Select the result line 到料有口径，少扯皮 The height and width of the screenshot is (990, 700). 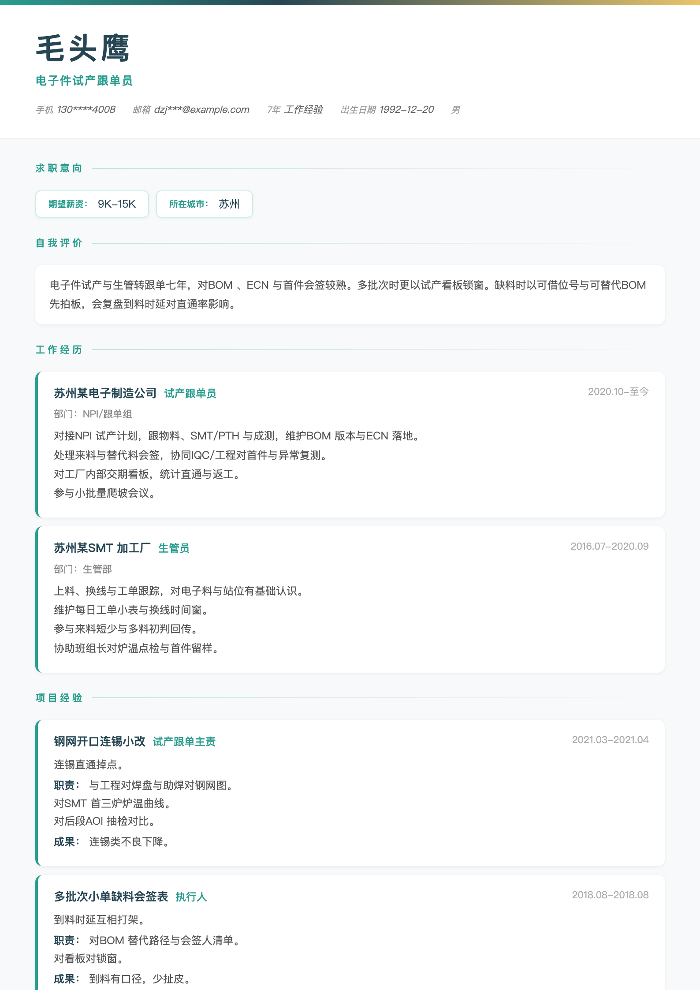point(140,979)
